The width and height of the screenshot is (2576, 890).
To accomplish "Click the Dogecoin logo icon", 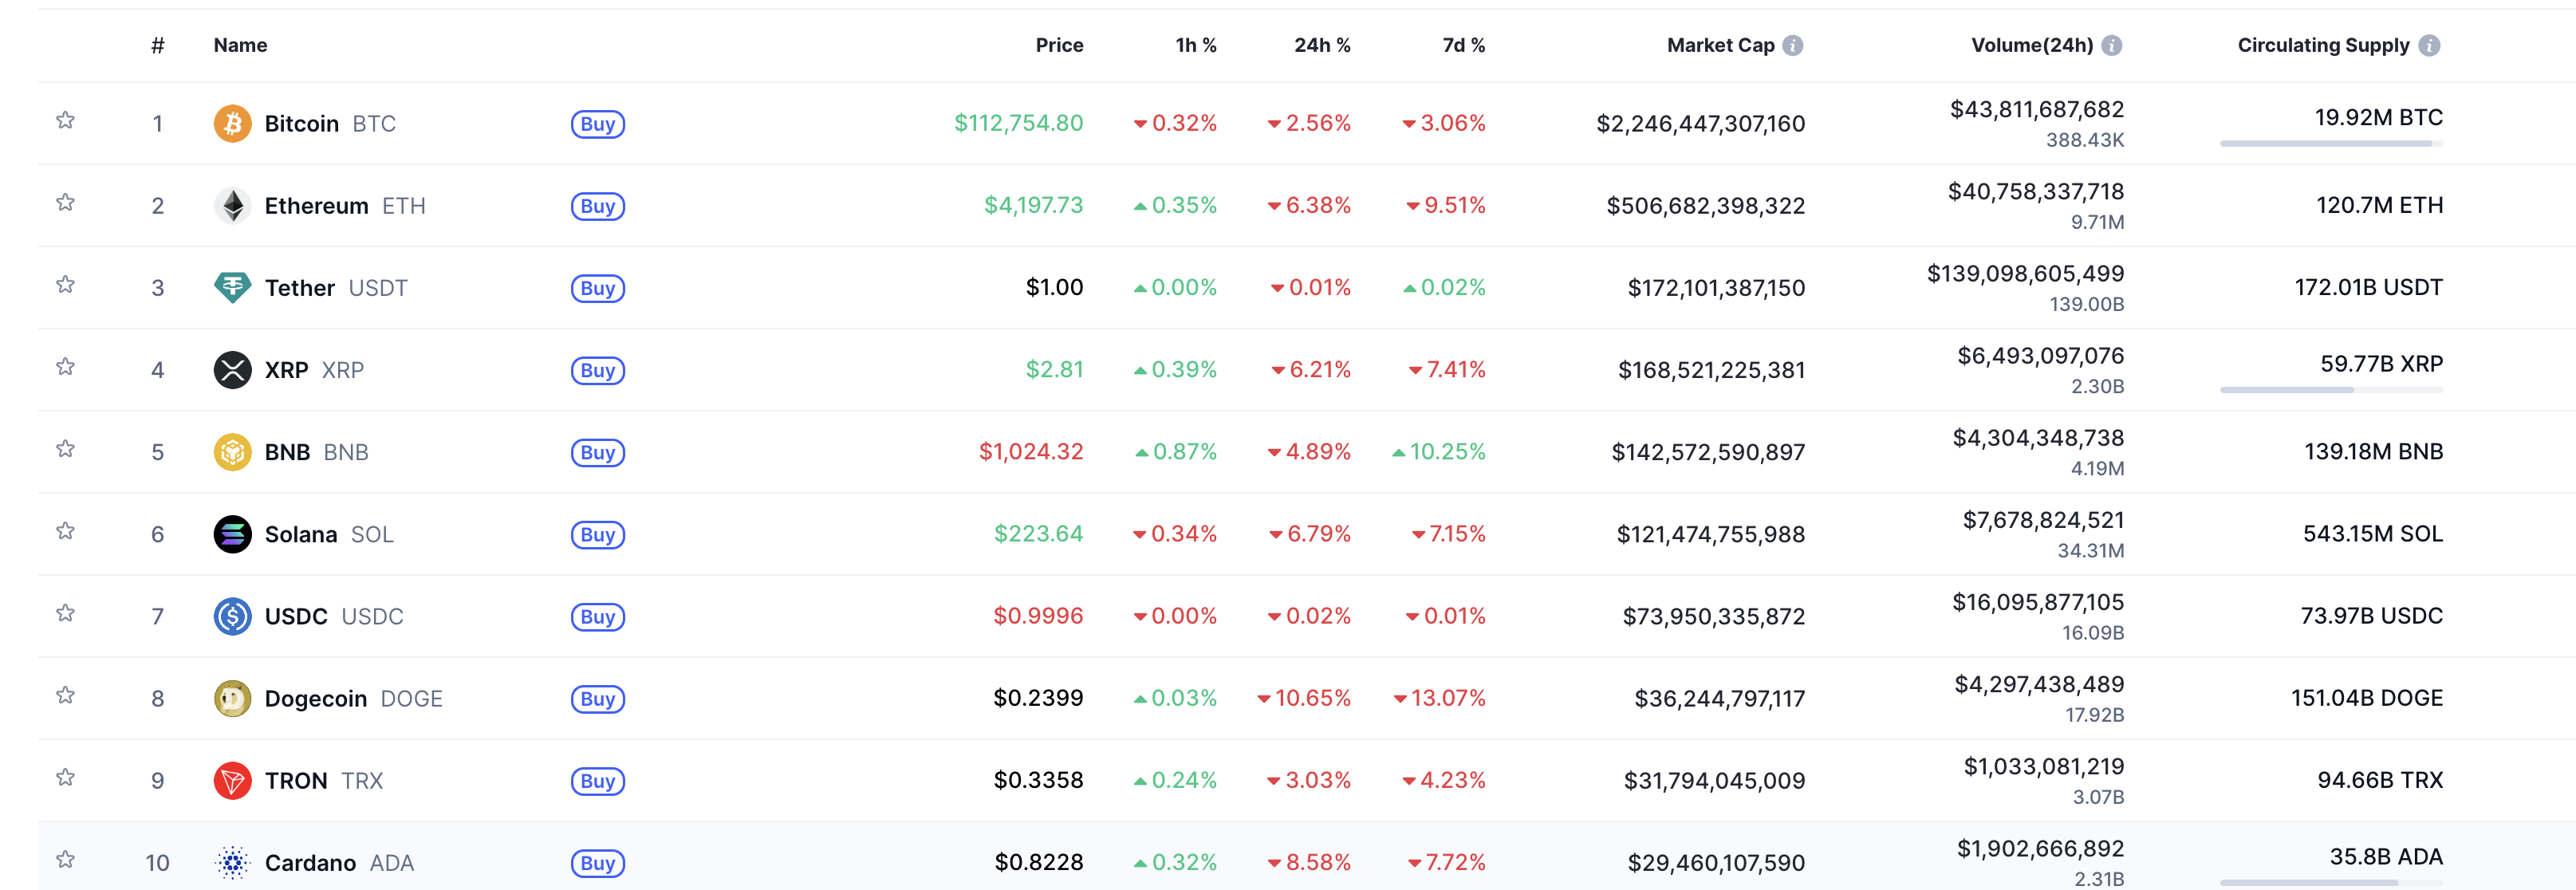I will click(x=232, y=698).
